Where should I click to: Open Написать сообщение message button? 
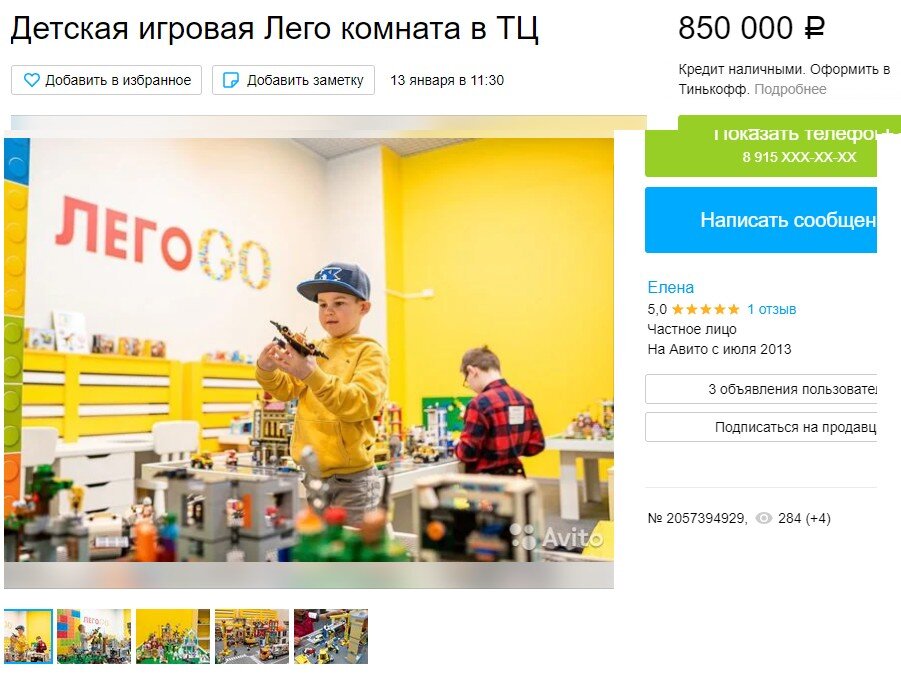pos(761,220)
